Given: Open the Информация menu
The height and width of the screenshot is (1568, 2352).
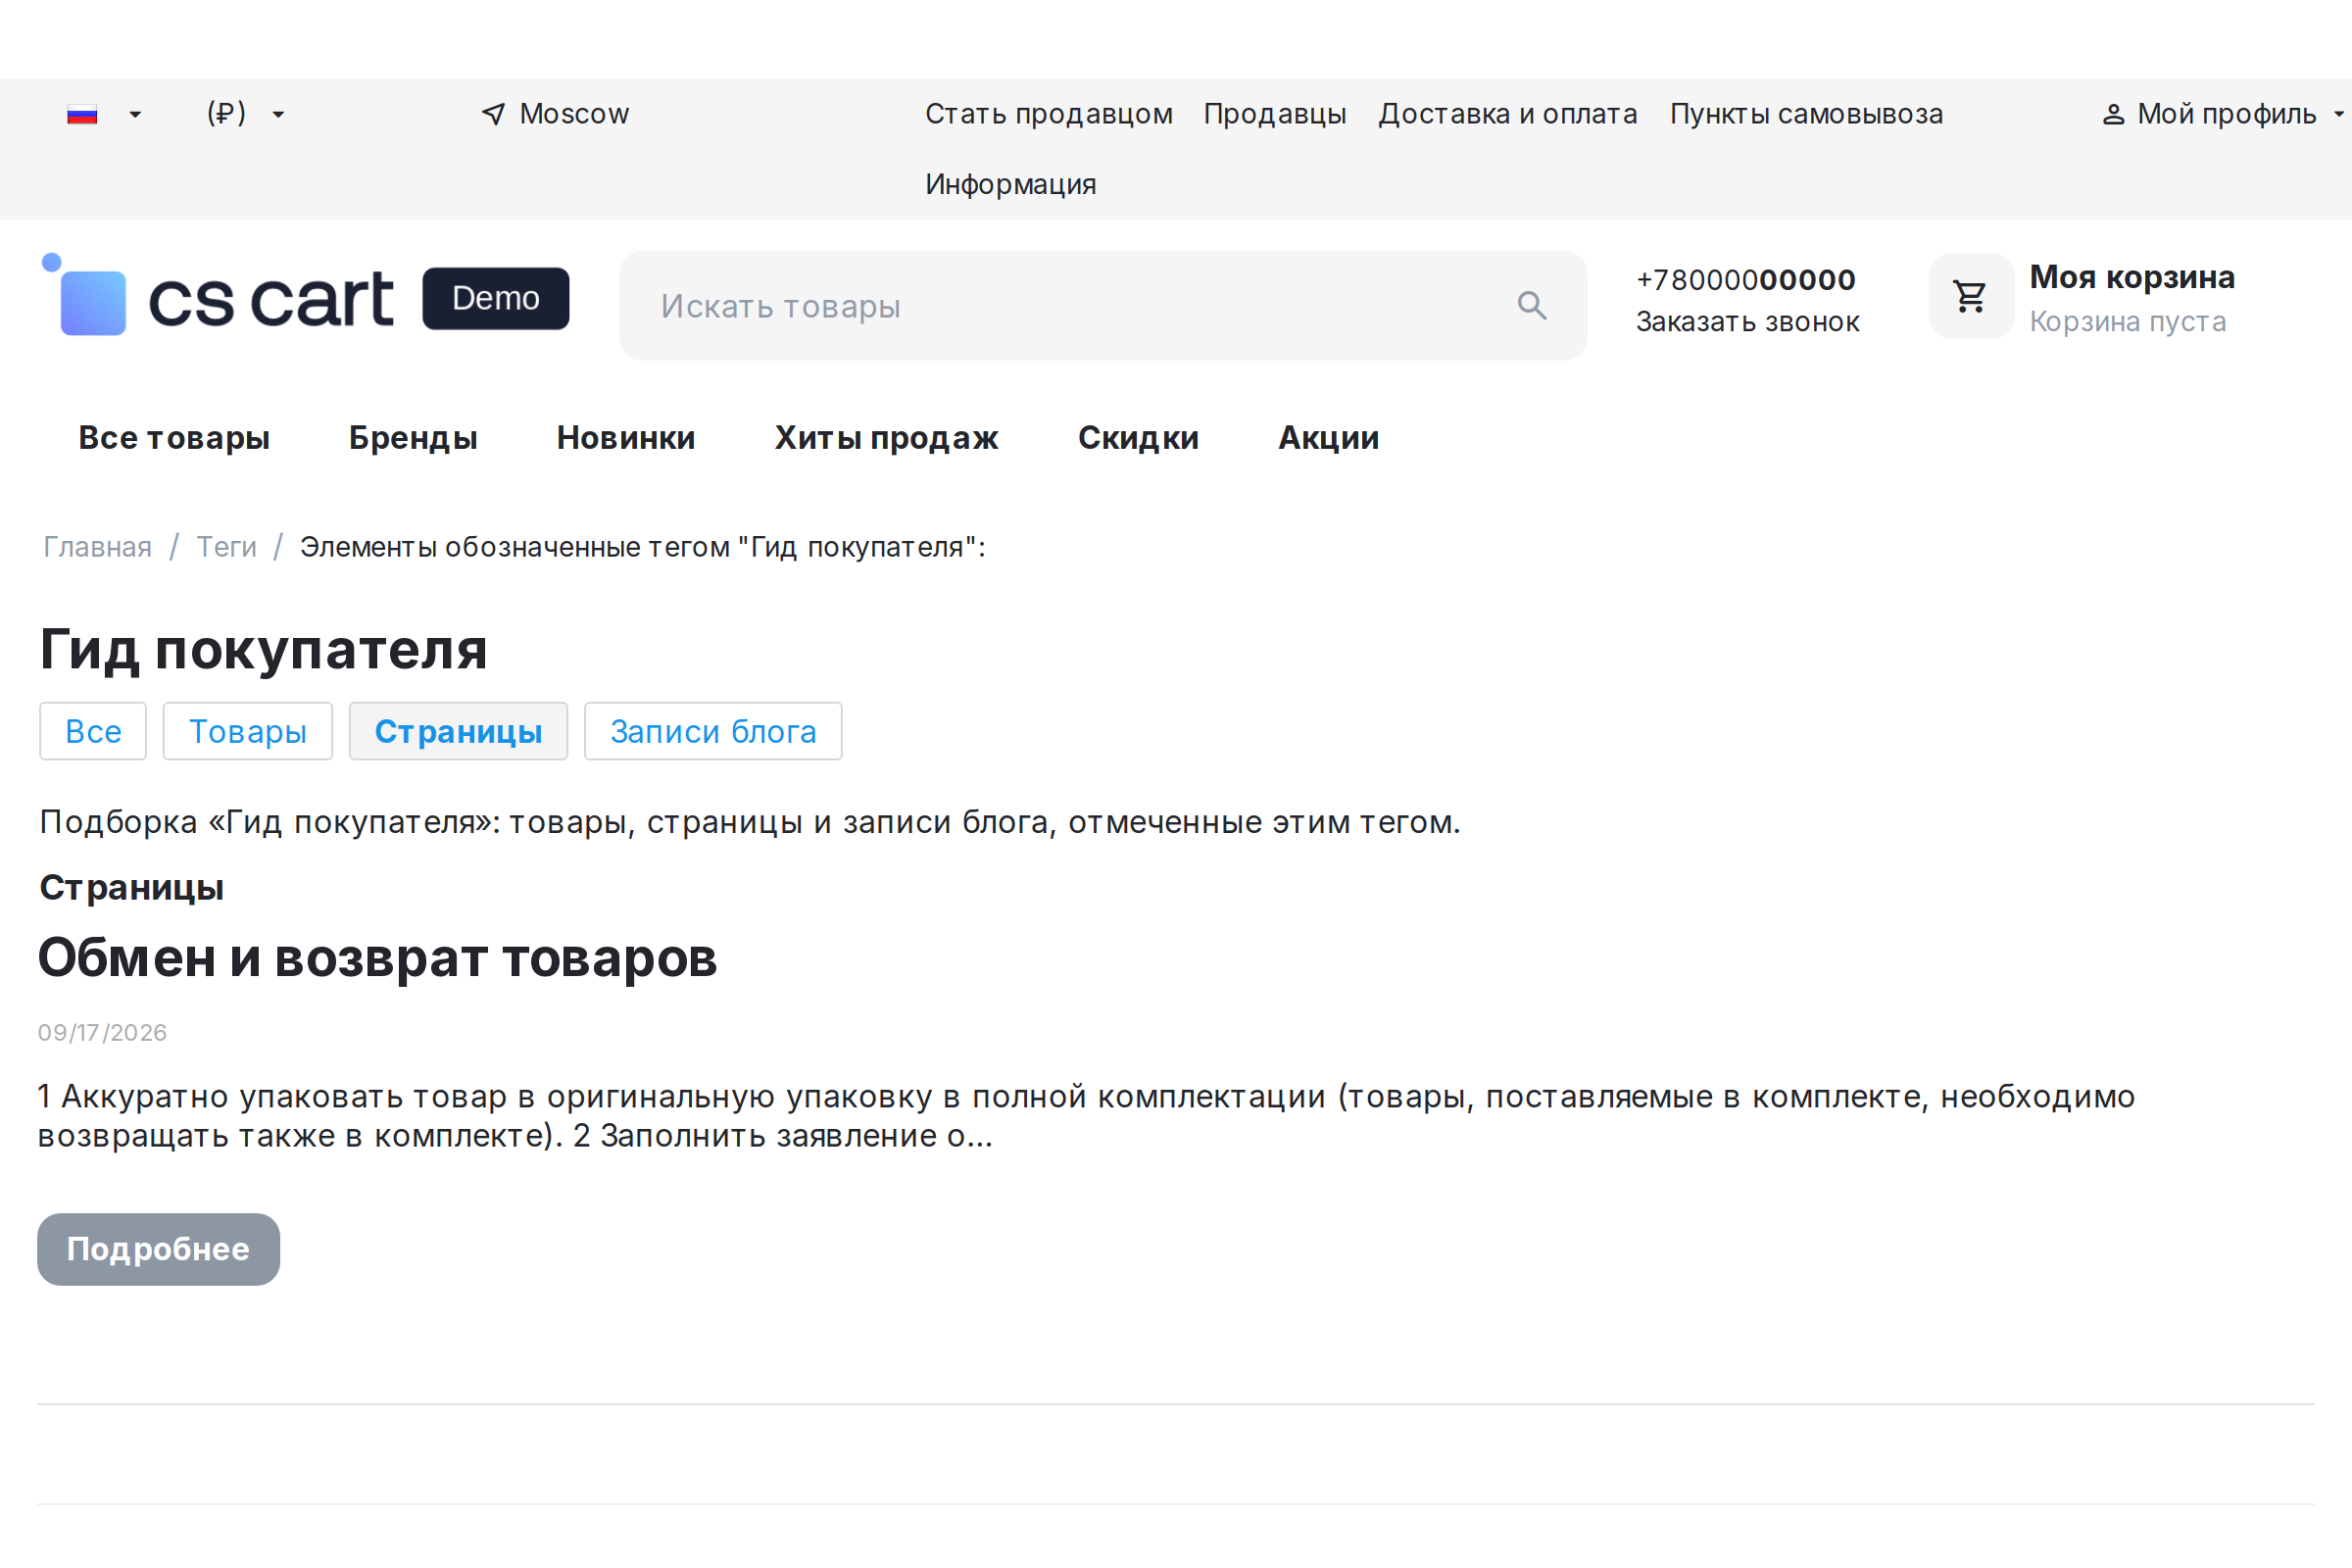Looking at the screenshot, I should pyautogui.click(x=1010, y=184).
